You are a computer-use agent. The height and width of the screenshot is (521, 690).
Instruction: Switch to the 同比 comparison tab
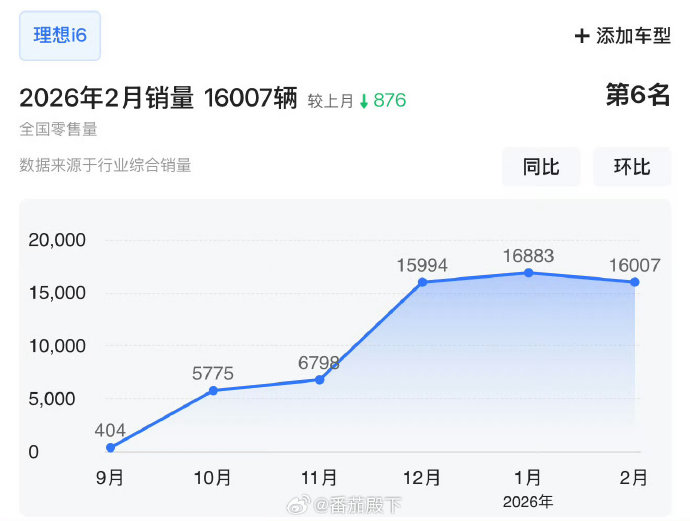[541, 167]
